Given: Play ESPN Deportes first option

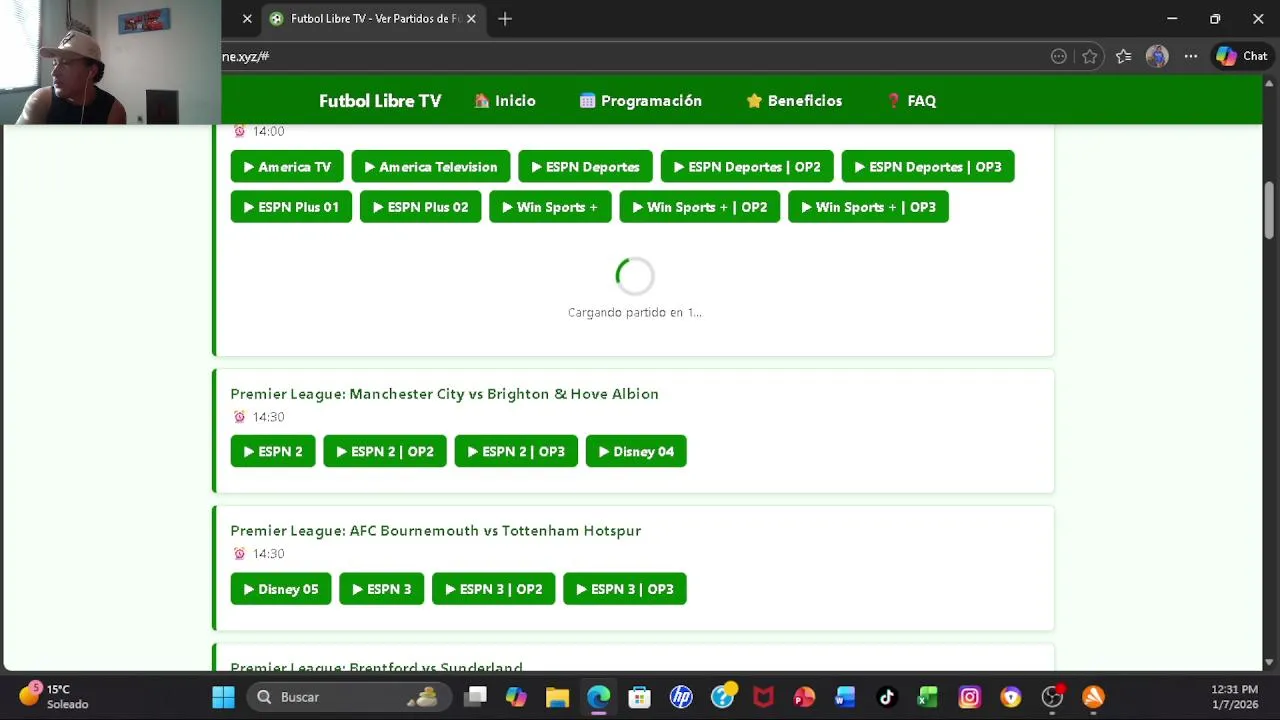Looking at the screenshot, I should [586, 167].
